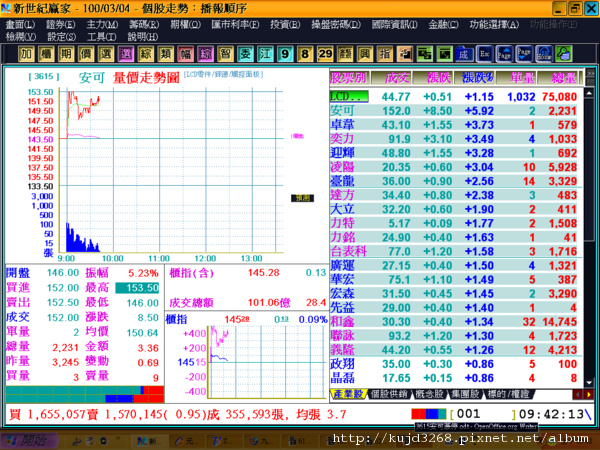Screen dimensions: 600x450
Task: Click the red 幅 toolbar icon
Action: click(186, 54)
